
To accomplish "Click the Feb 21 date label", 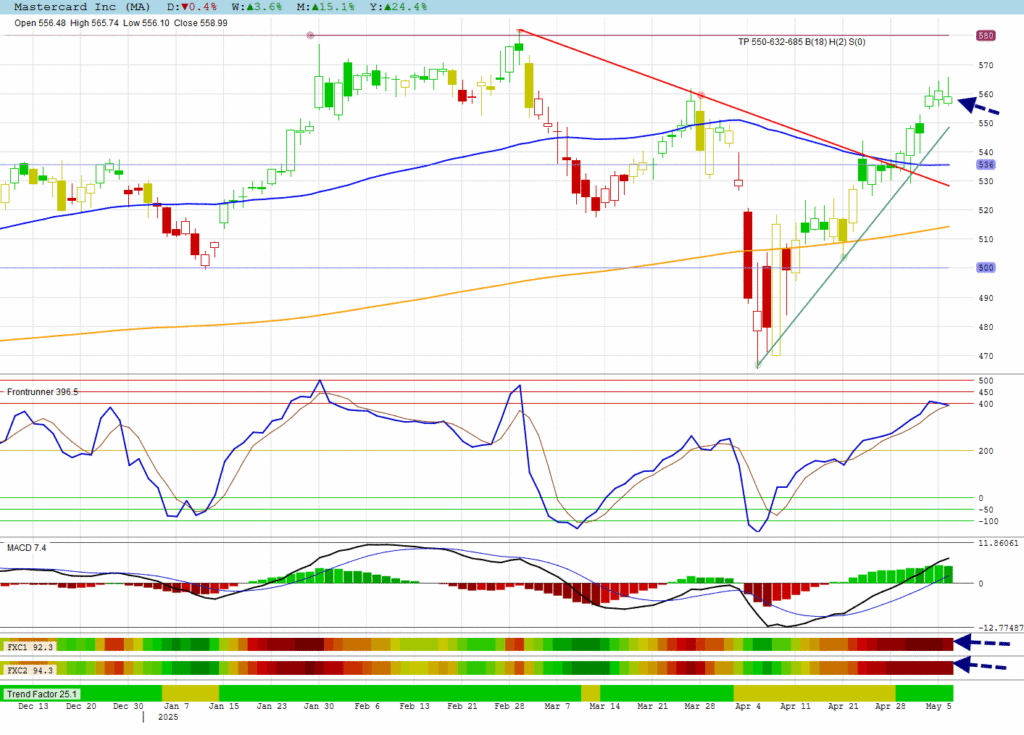I will tap(462, 706).
